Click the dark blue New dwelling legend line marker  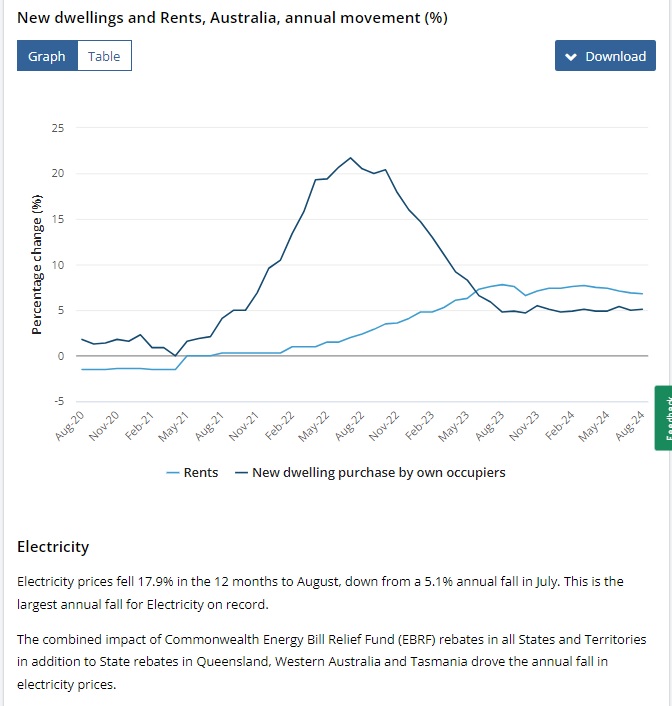pos(241,472)
